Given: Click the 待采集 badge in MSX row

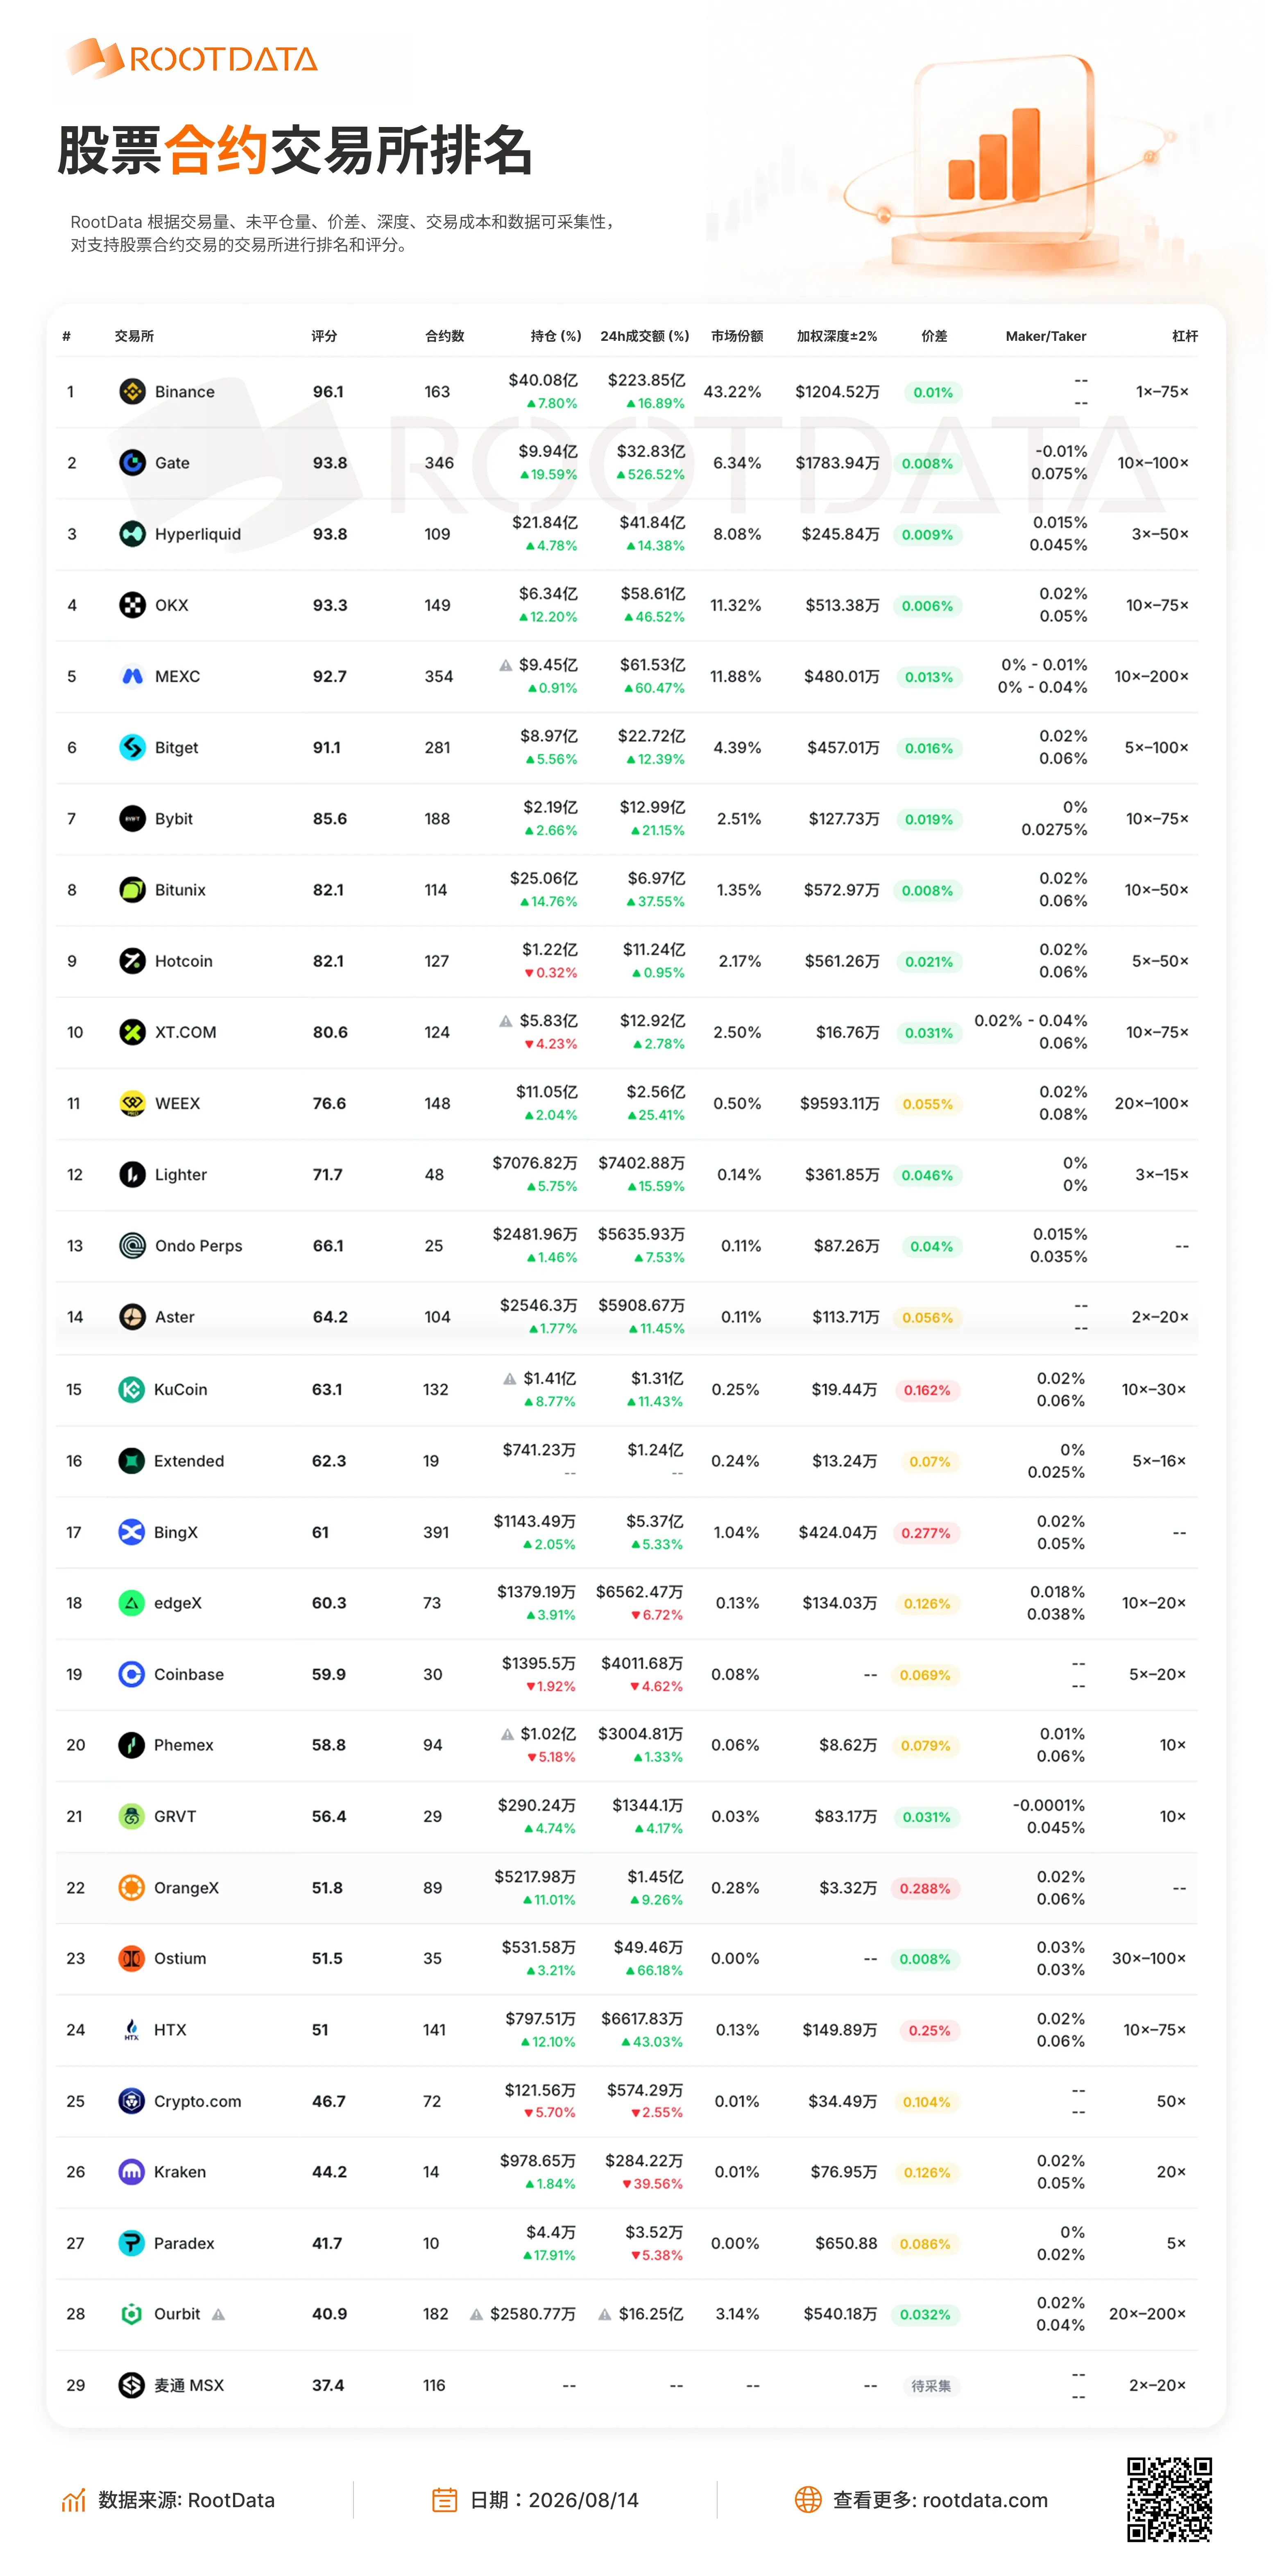Looking at the screenshot, I should 931,2386.
